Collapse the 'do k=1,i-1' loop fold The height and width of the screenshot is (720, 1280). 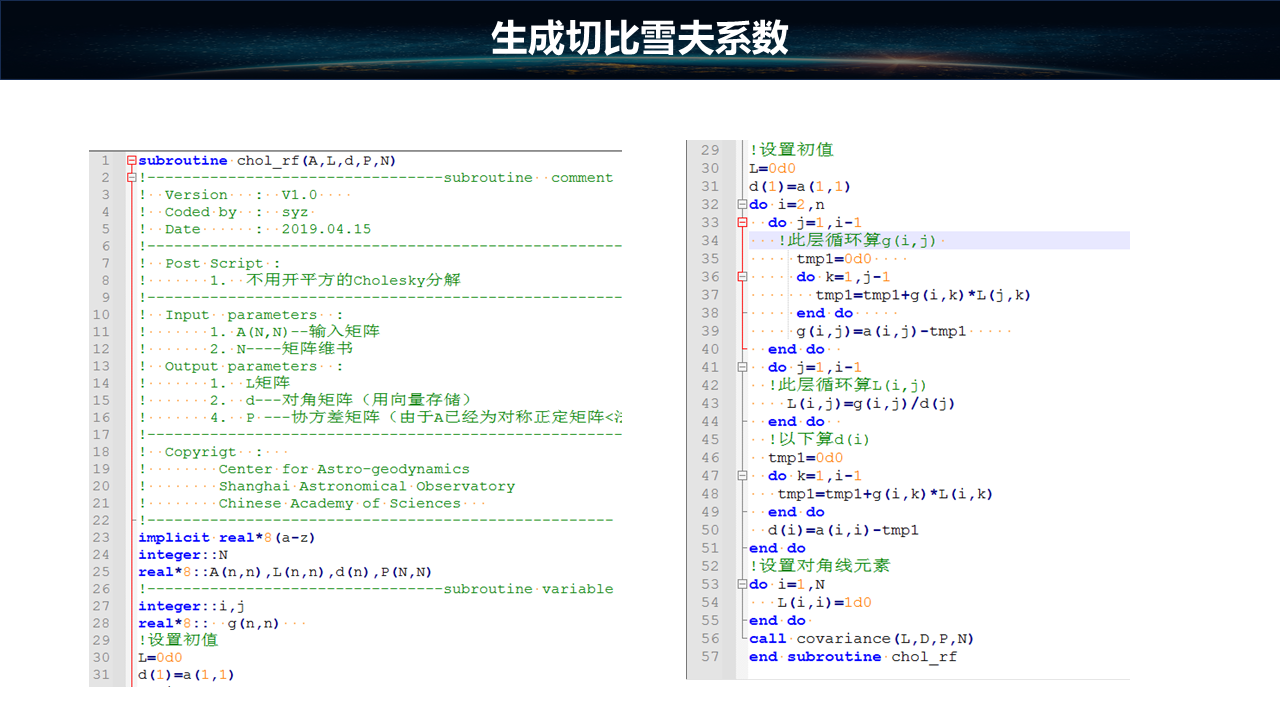pyautogui.click(x=741, y=476)
